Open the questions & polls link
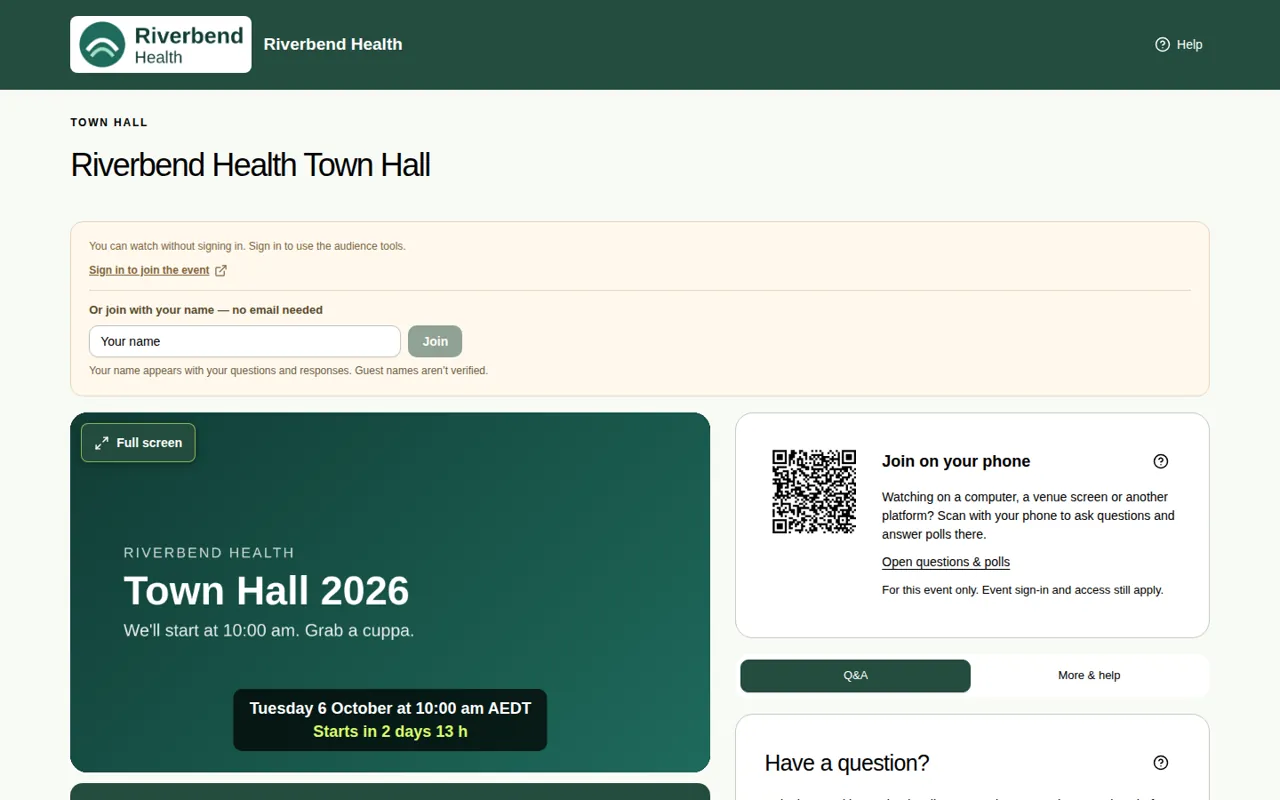1280x800 pixels. [946, 562]
